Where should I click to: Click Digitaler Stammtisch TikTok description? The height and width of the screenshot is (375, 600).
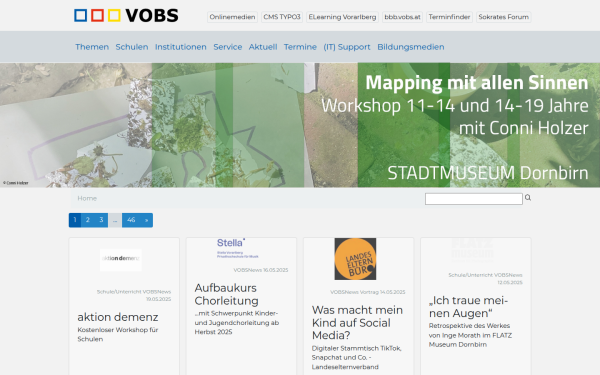356,357
